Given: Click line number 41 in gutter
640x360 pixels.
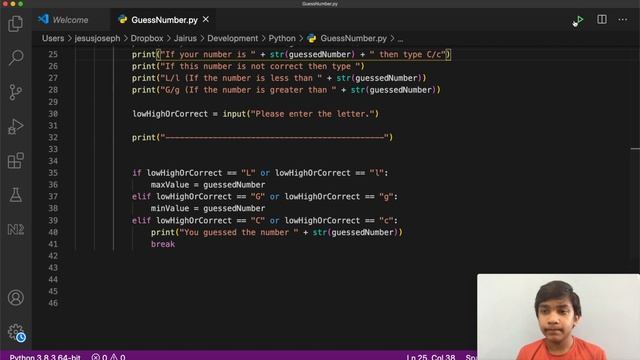Looking at the screenshot, I should [x=53, y=244].
